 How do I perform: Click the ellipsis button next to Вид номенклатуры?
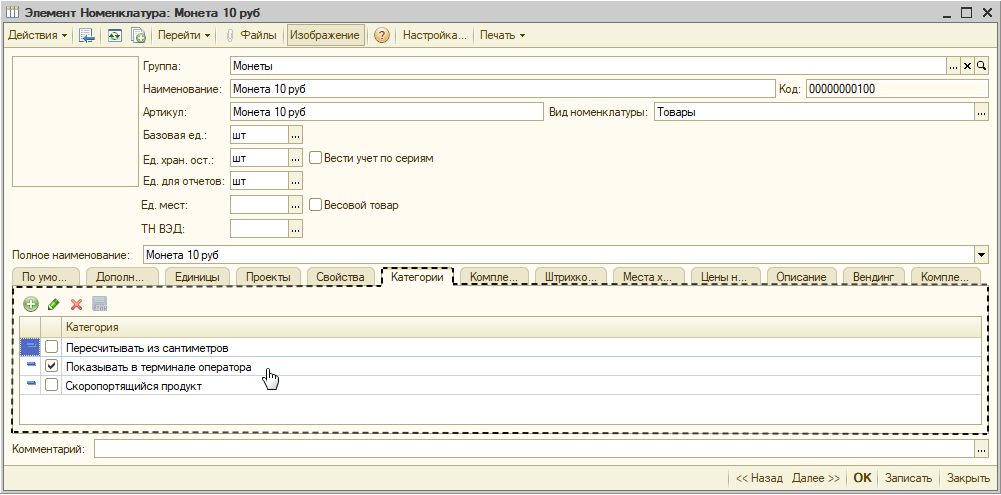(982, 112)
